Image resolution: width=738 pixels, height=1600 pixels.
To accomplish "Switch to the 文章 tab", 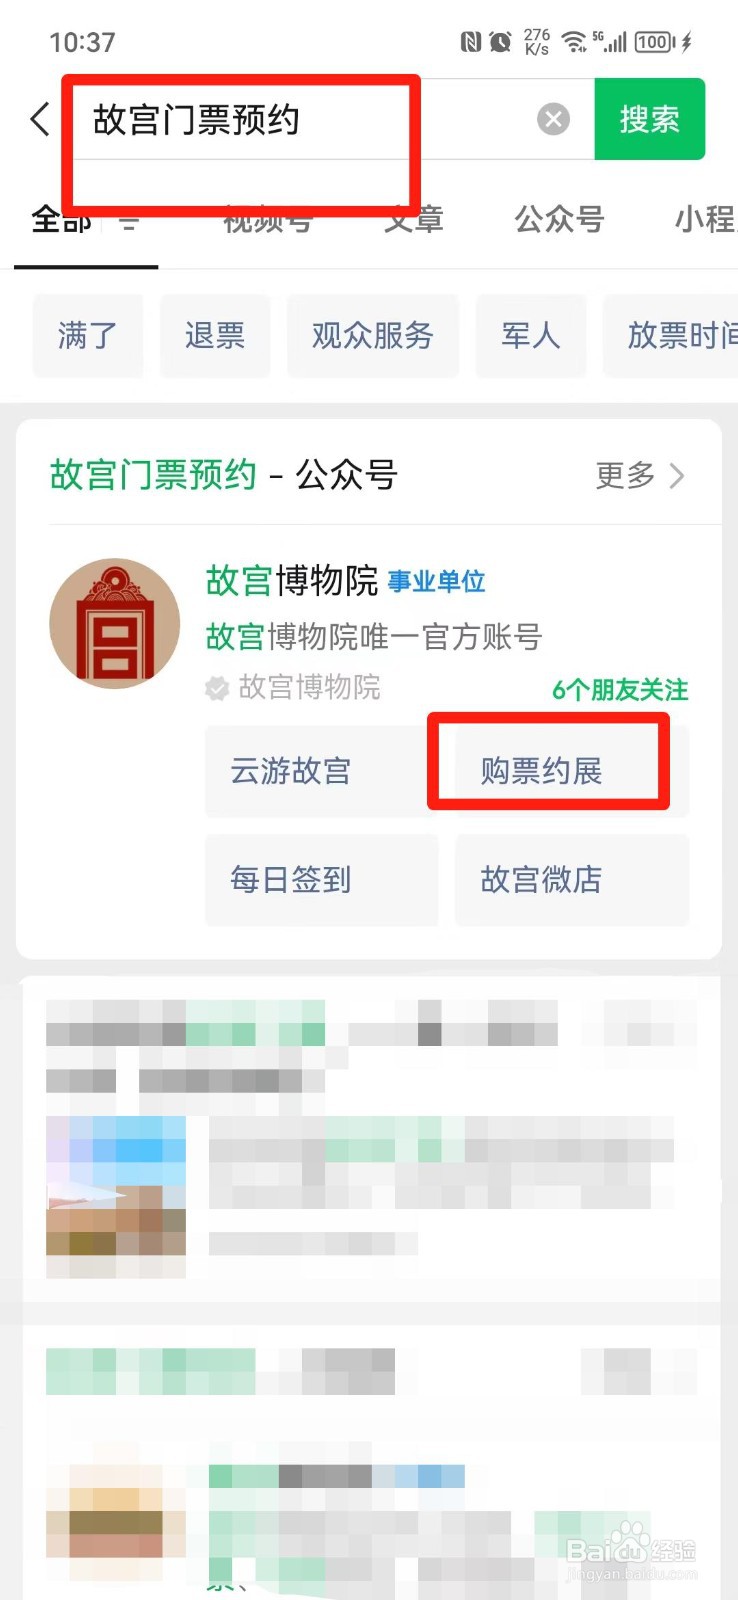I will click(x=413, y=219).
